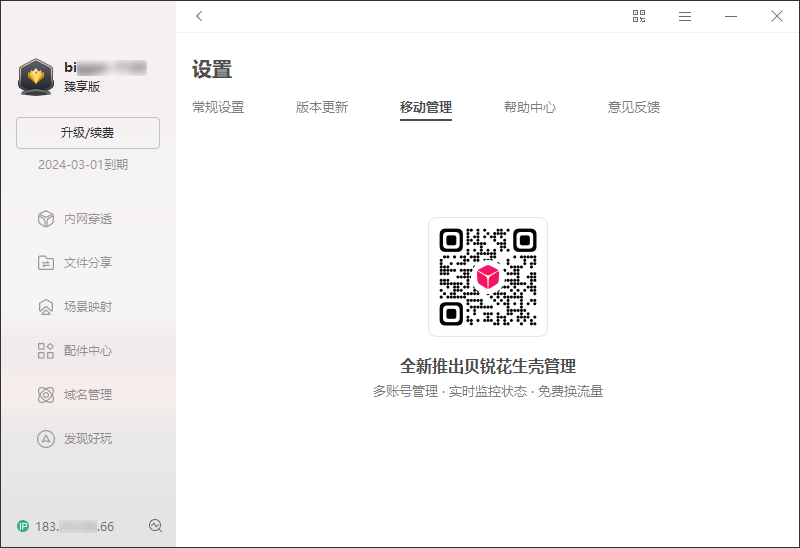The image size is (800, 548).
Task: Select the 移动管理 tab
Action: pyautogui.click(x=426, y=107)
